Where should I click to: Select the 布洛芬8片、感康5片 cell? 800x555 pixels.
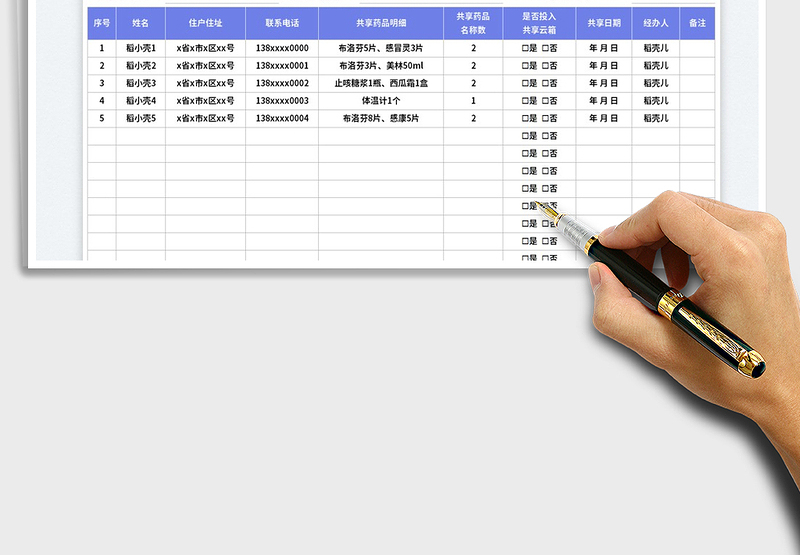click(x=381, y=118)
